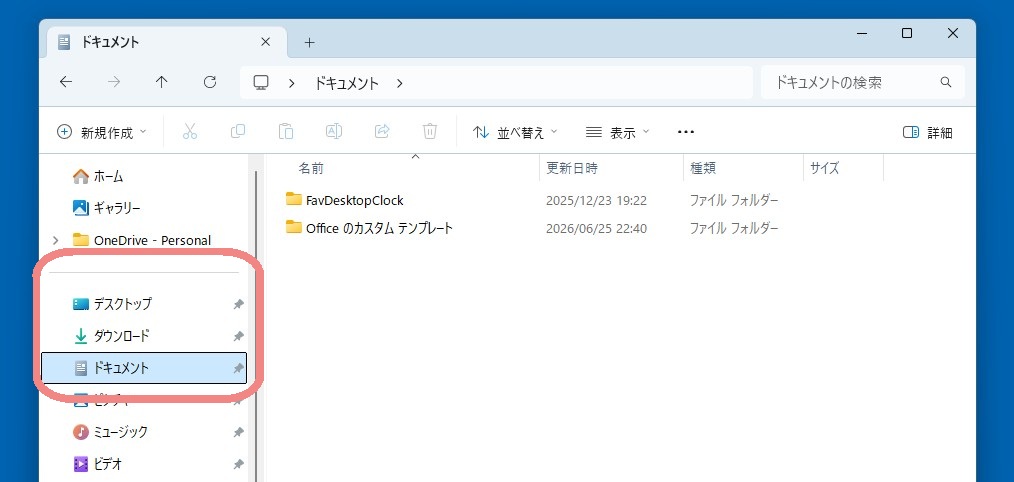Click the pin icon beside the sidebar ドキュメント row
1014x482 pixels.
pos(239,368)
